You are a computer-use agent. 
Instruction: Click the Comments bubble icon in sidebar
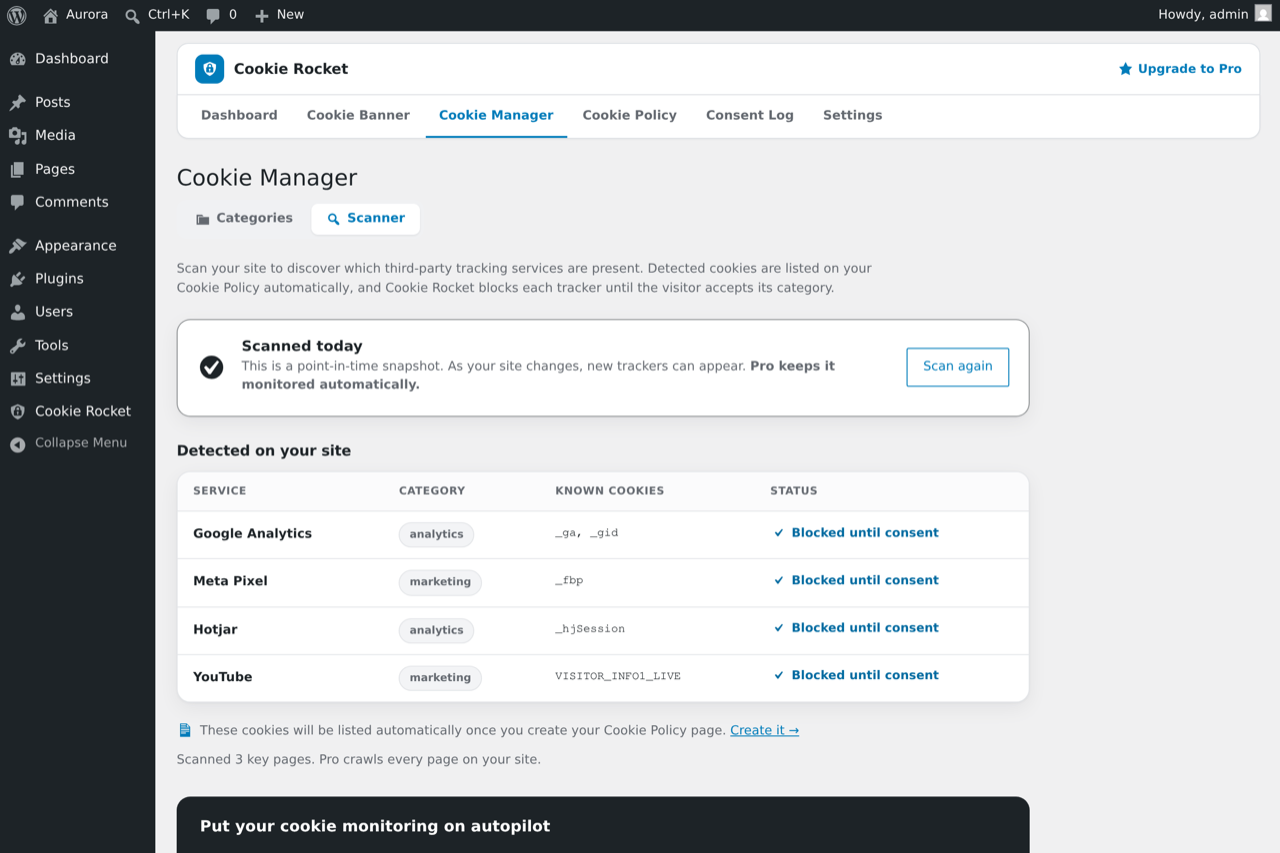[x=18, y=202]
